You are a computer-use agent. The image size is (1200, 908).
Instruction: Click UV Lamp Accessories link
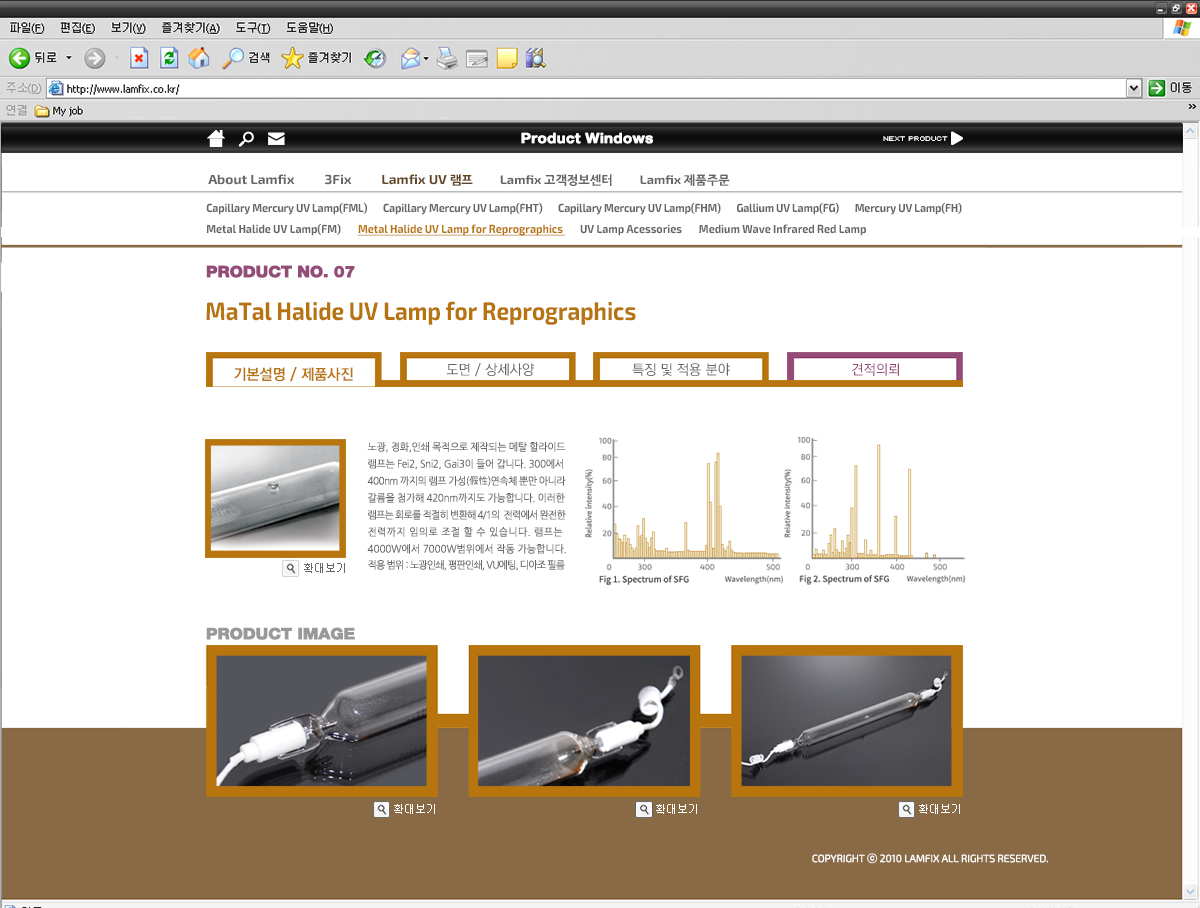[x=630, y=229]
